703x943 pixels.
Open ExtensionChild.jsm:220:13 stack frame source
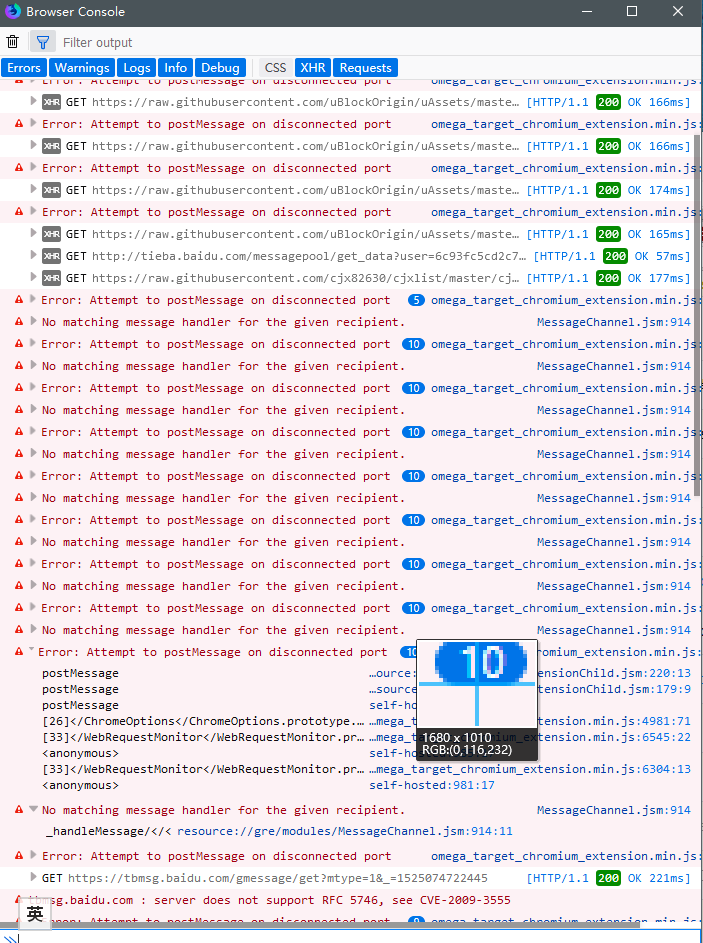tap(613, 673)
